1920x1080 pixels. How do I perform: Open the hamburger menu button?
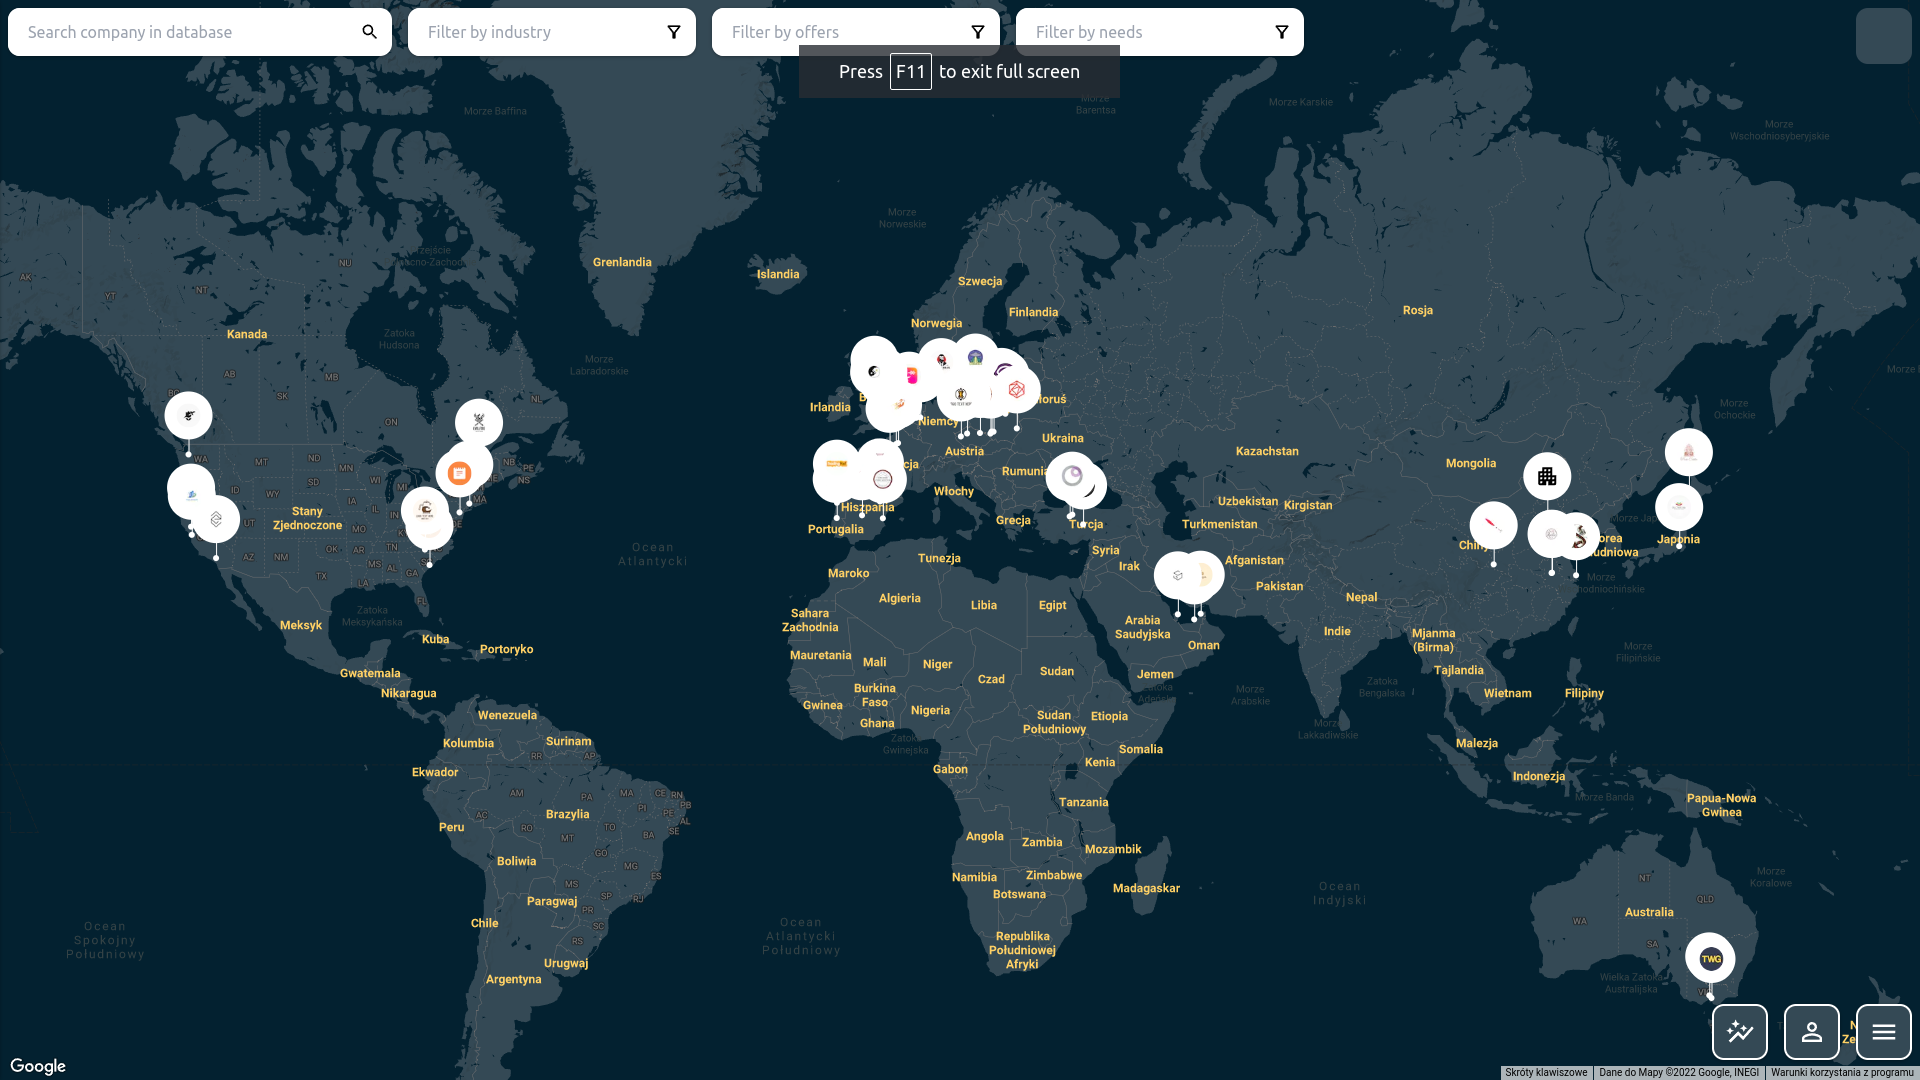(1883, 1032)
